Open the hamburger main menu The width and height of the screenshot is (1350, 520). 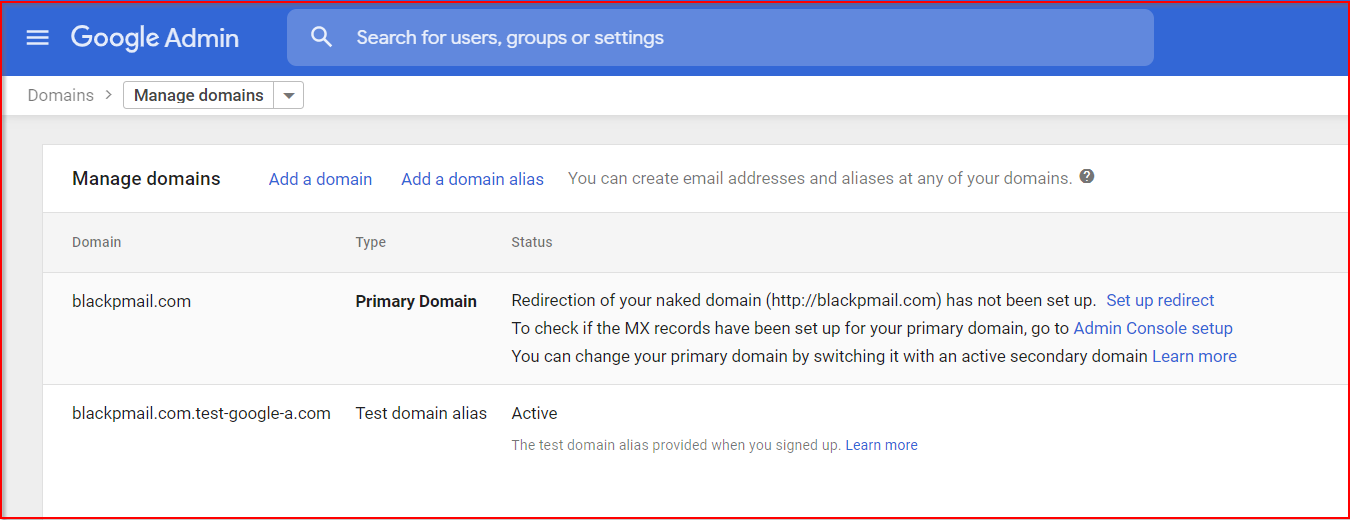37,38
